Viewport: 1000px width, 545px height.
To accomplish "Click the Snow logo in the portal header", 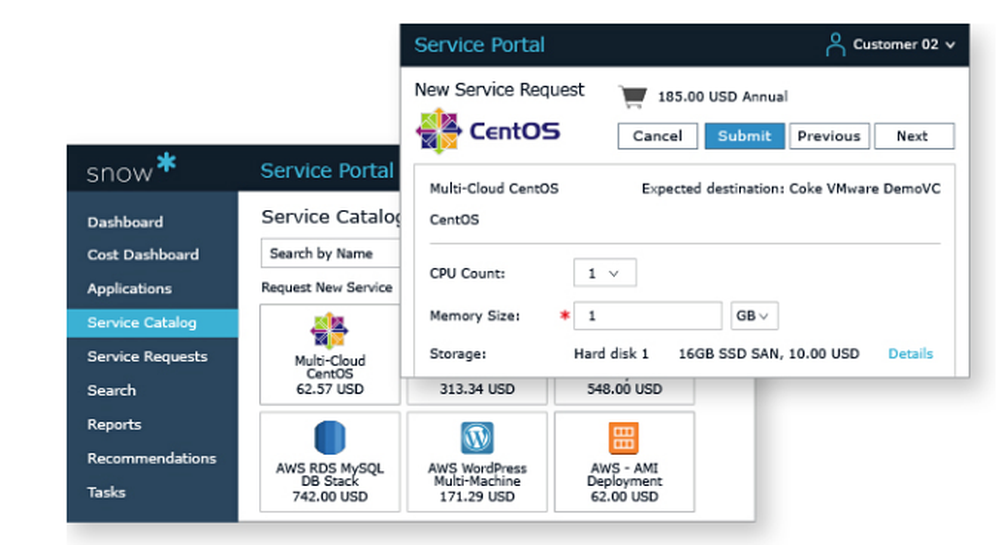I will coord(131,168).
